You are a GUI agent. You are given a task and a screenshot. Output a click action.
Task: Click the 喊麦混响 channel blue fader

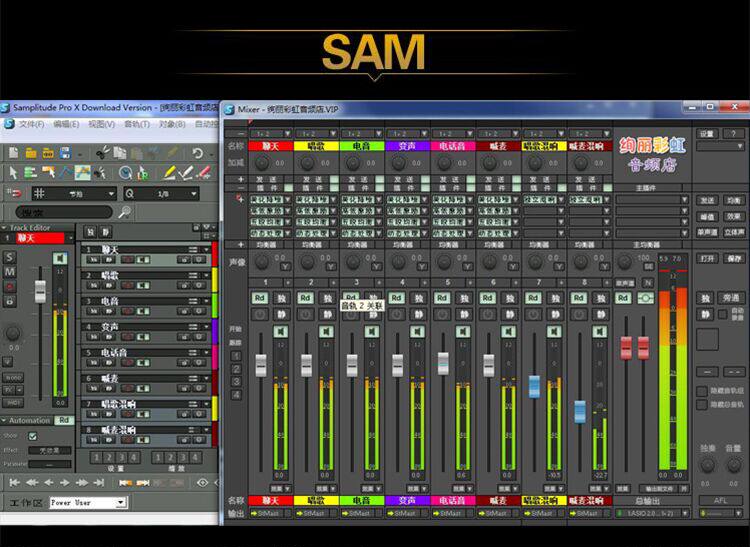pos(580,412)
